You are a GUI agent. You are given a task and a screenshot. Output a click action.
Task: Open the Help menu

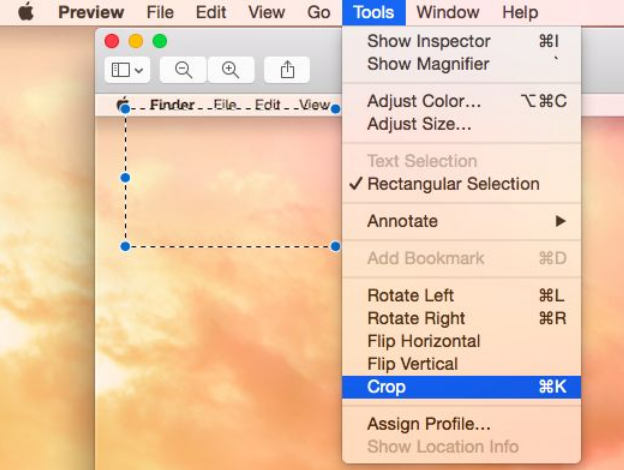[x=520, y=12]
